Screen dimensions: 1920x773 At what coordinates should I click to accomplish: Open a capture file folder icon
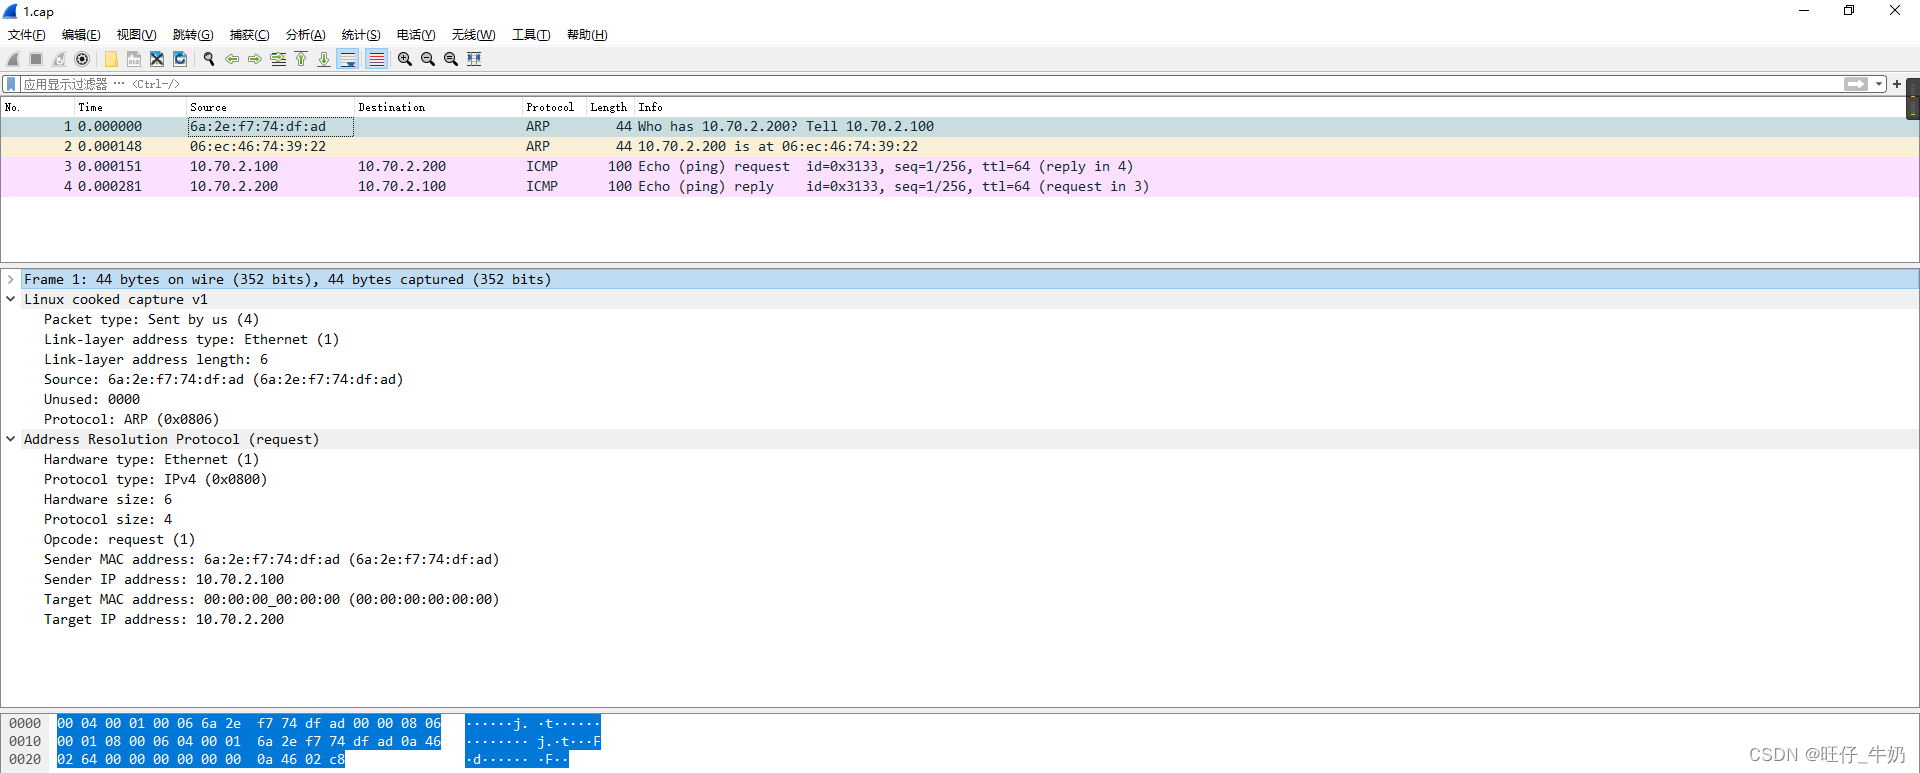click(x=111, y=59)
